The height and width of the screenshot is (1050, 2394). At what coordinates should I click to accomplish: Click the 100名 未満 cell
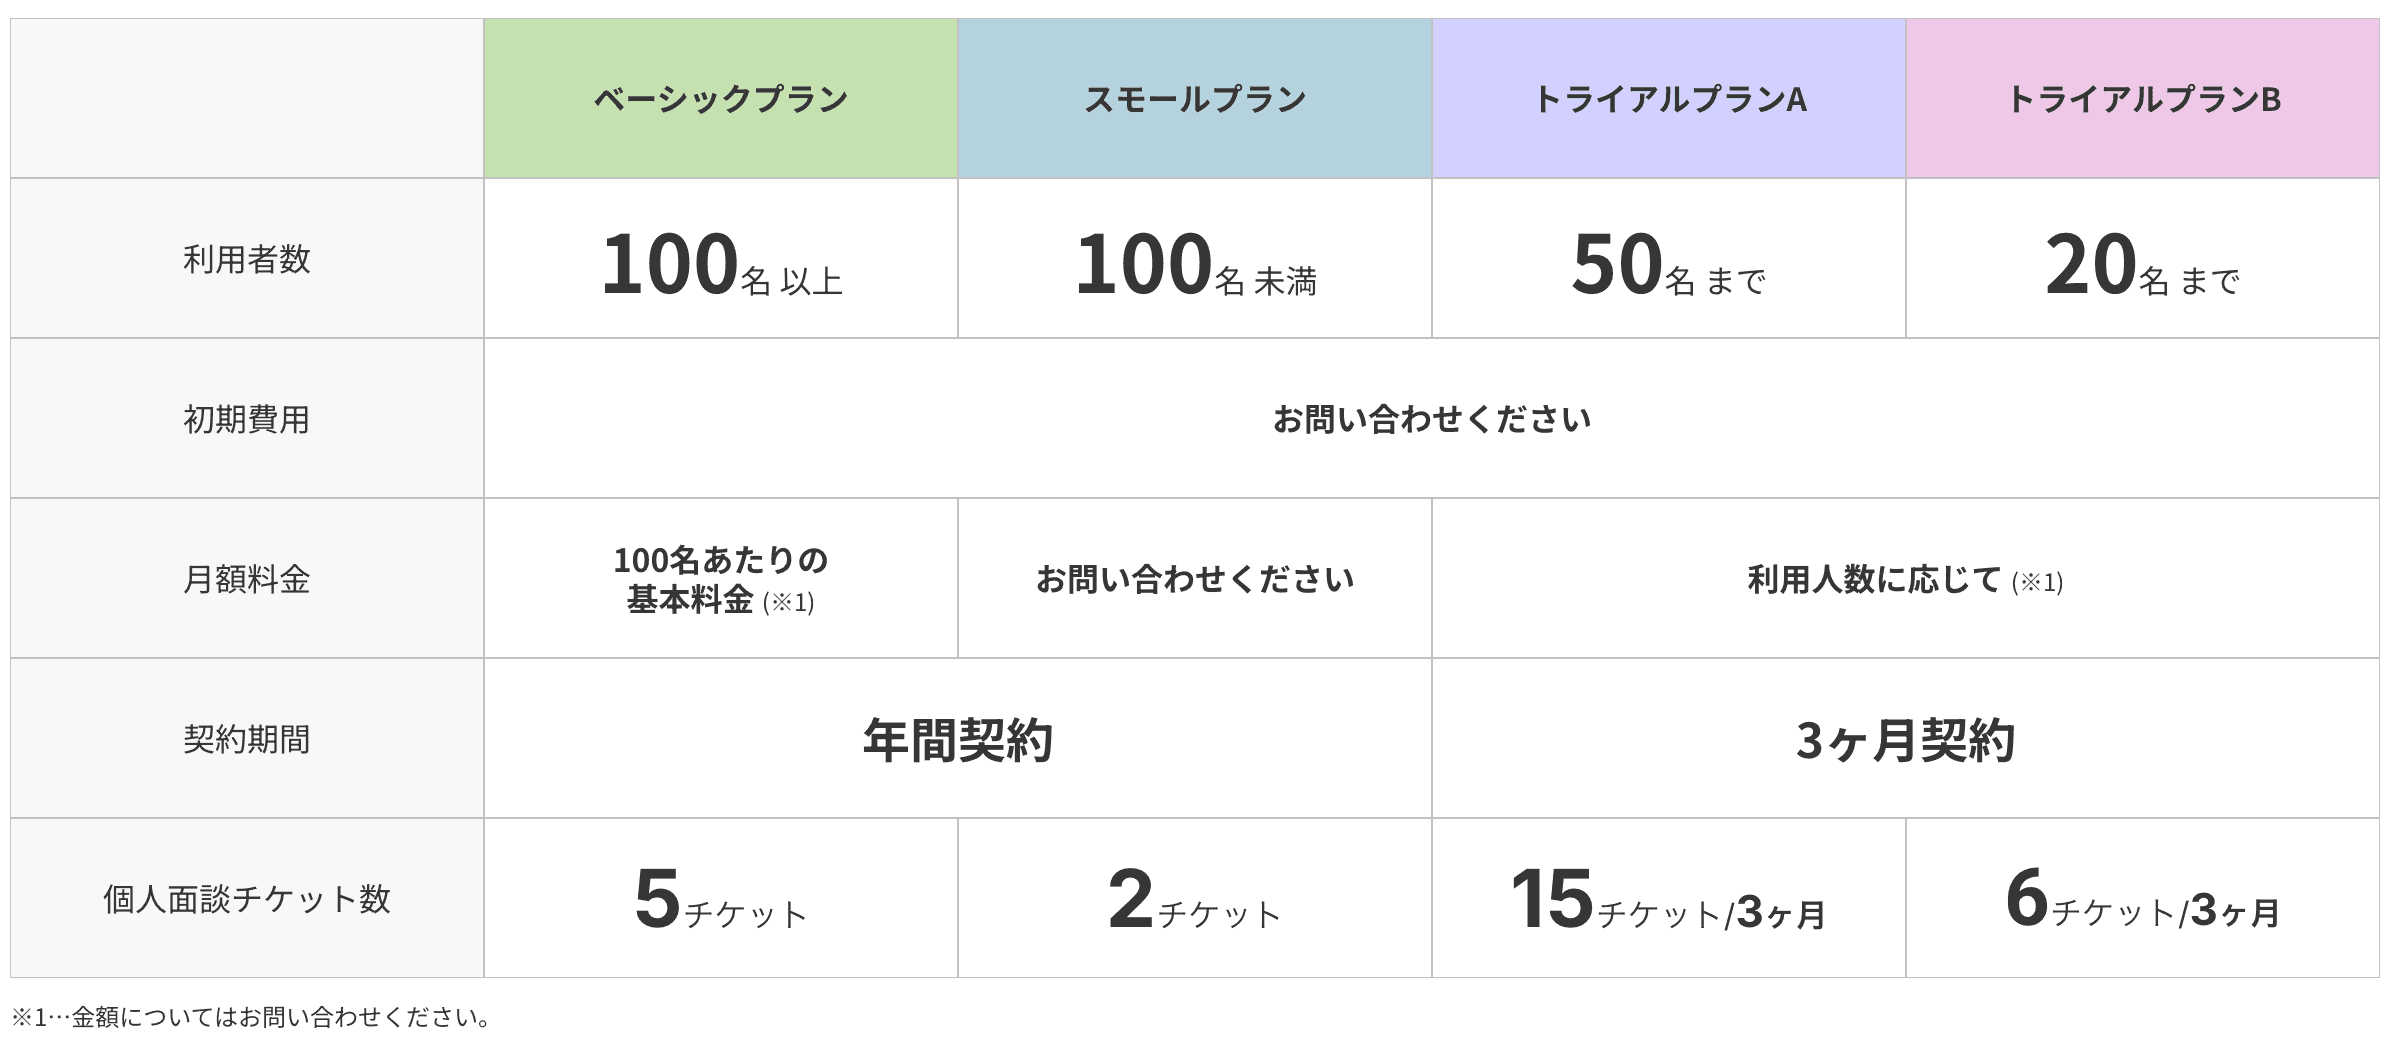[x=1195, y=258]
